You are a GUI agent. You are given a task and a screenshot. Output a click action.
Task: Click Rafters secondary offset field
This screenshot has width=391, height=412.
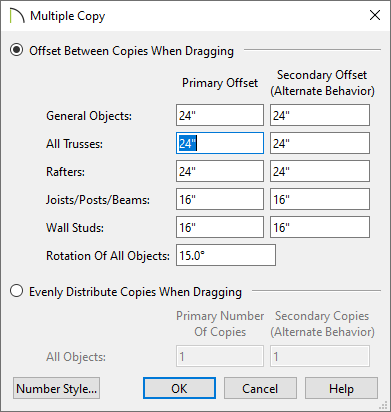(320, 171)
